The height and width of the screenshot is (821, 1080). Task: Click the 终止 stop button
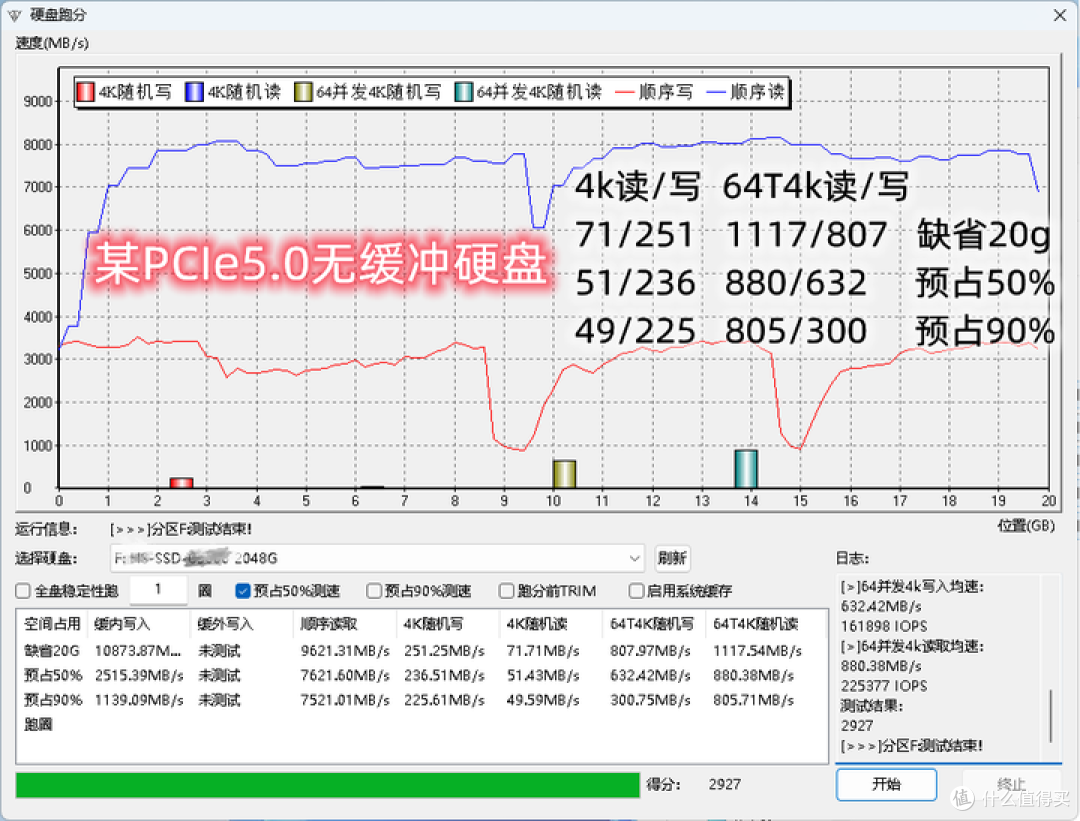pos(1011,784)
